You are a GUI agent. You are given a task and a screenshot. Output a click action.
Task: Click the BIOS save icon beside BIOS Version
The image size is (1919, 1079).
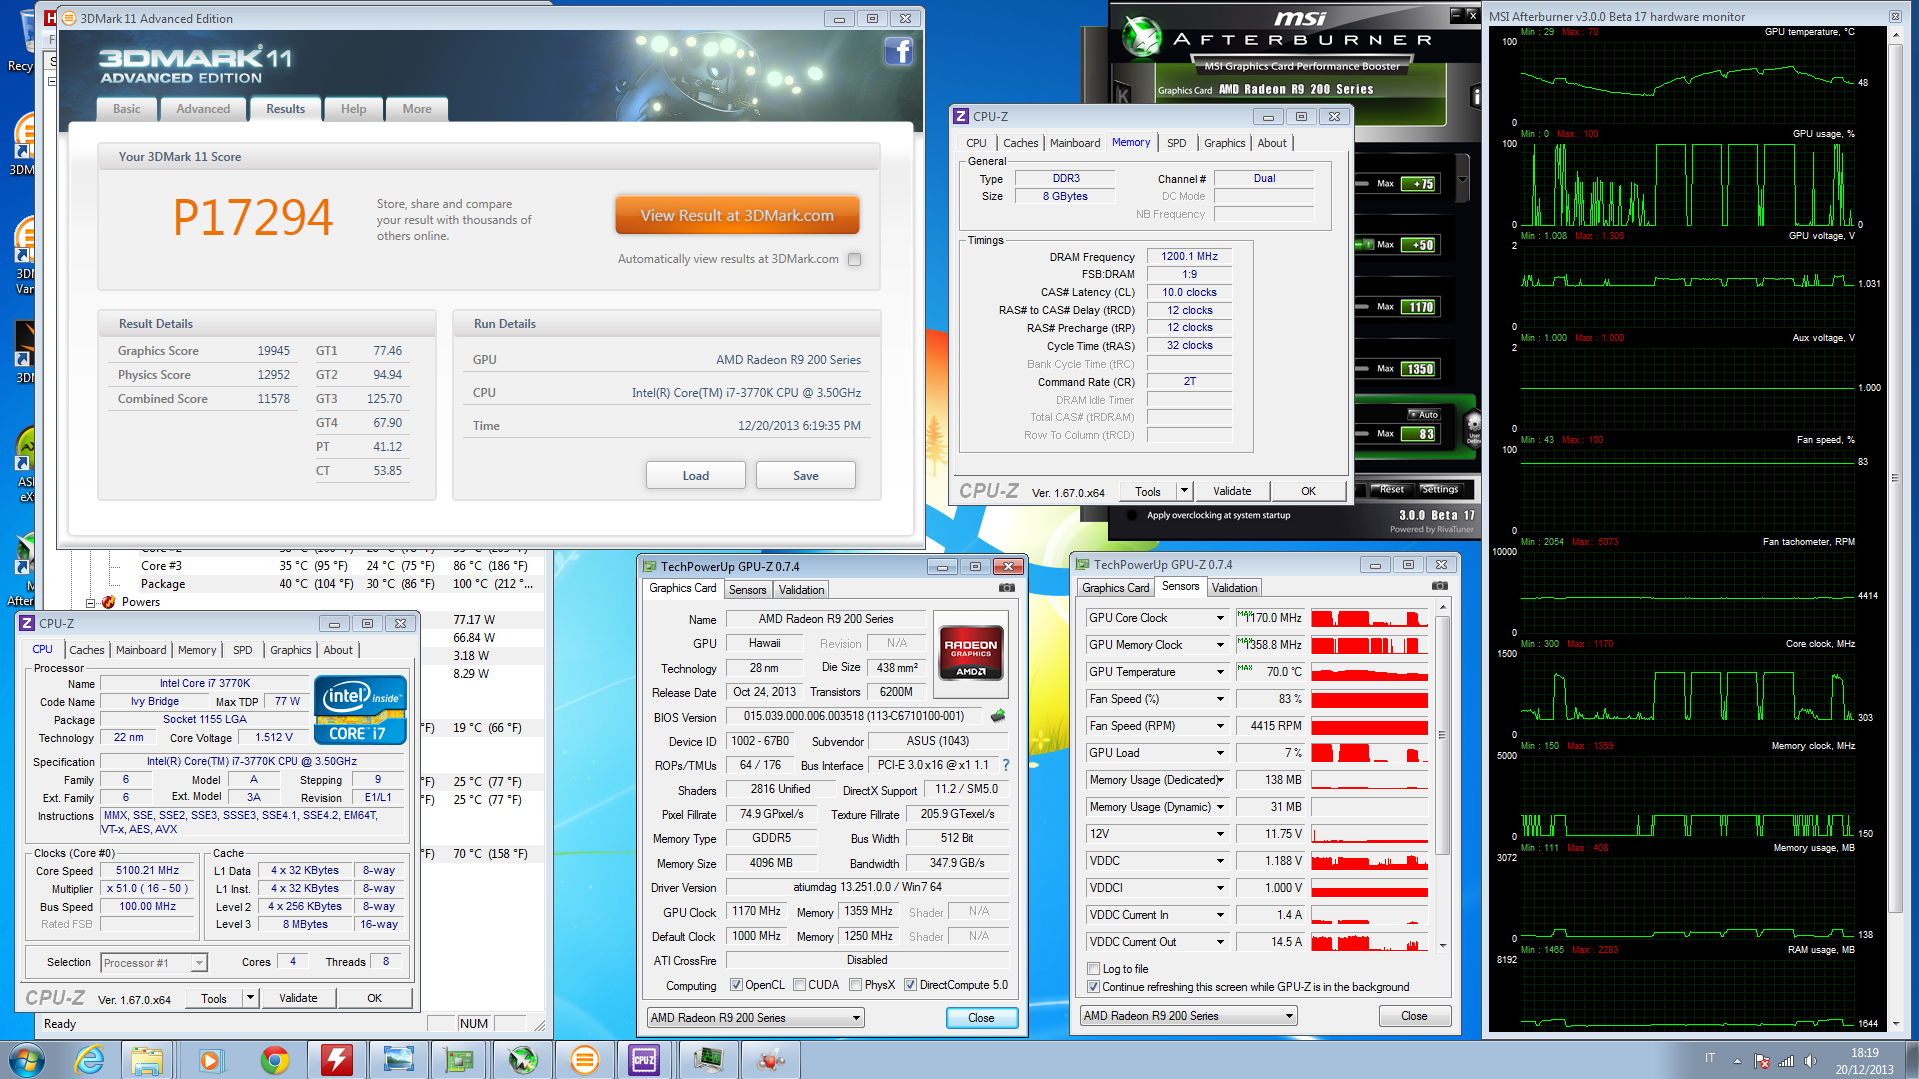coord(997,716)
